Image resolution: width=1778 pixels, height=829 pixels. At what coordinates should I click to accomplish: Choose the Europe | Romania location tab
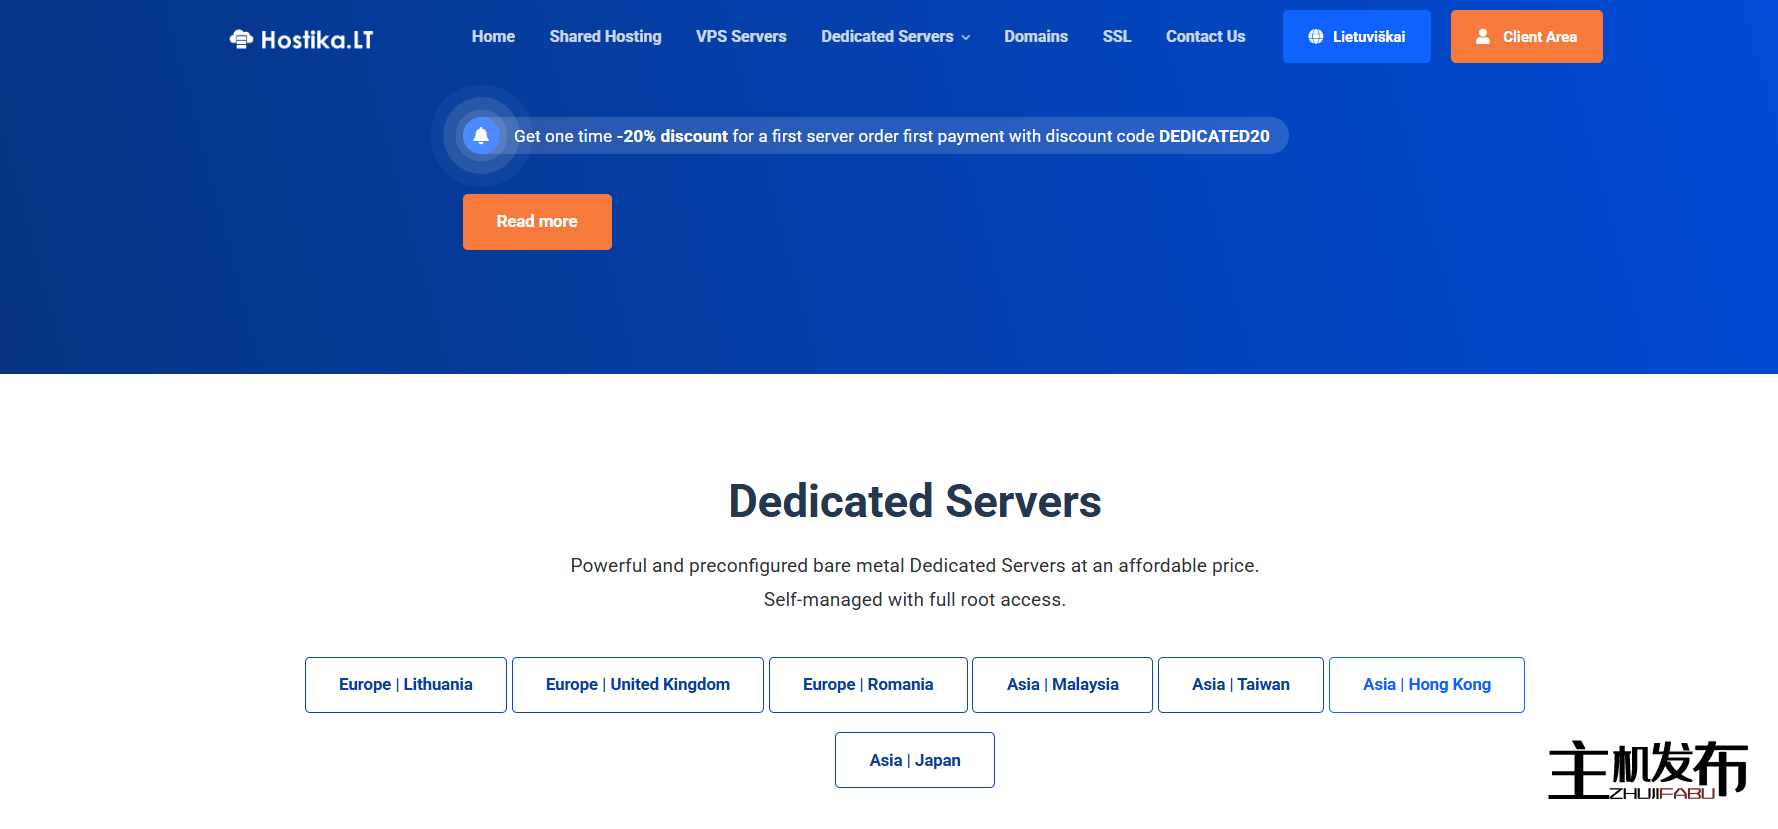[x=868, y=685]
